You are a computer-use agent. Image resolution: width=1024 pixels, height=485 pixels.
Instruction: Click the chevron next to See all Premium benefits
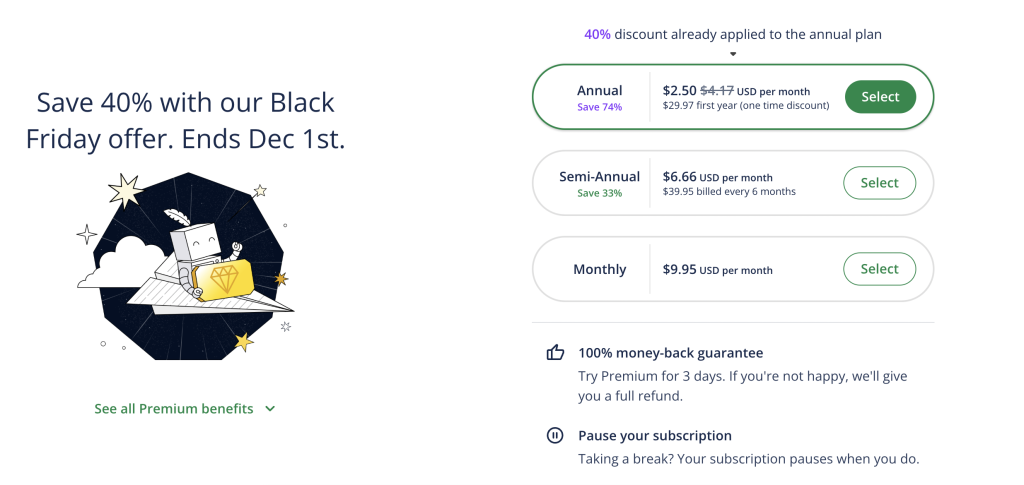pos(270,409)
